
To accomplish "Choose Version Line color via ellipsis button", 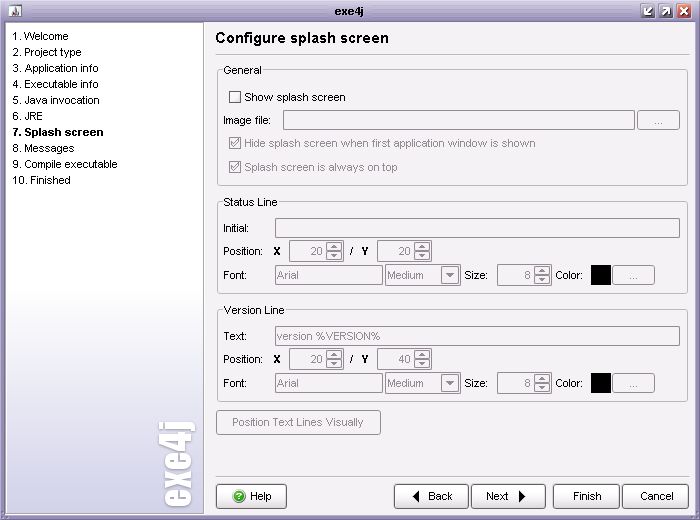I will click(x=633, y=383).
